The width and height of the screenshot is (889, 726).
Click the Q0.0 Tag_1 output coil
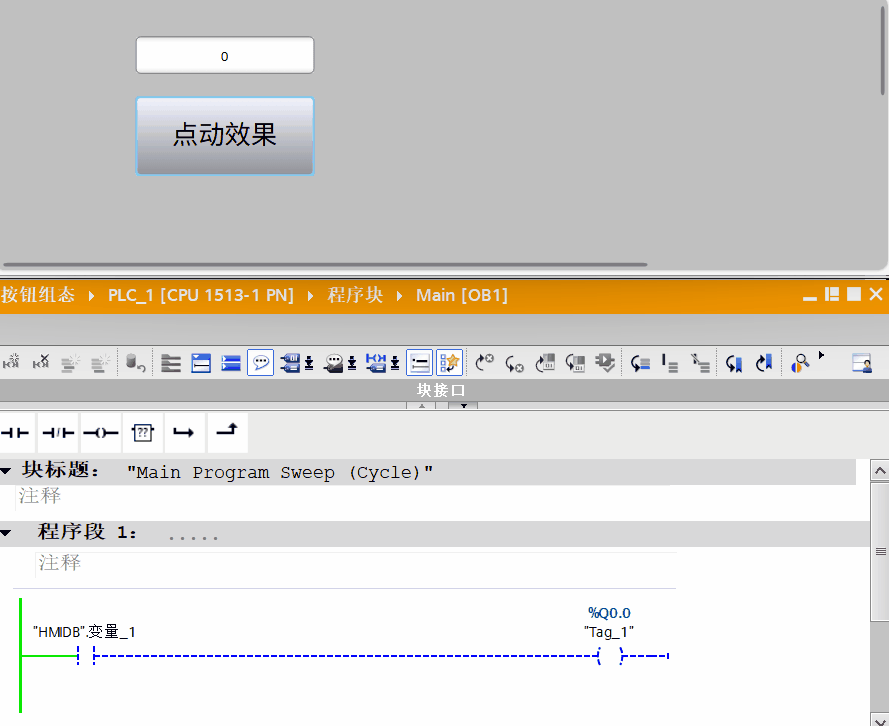point(609,656)
